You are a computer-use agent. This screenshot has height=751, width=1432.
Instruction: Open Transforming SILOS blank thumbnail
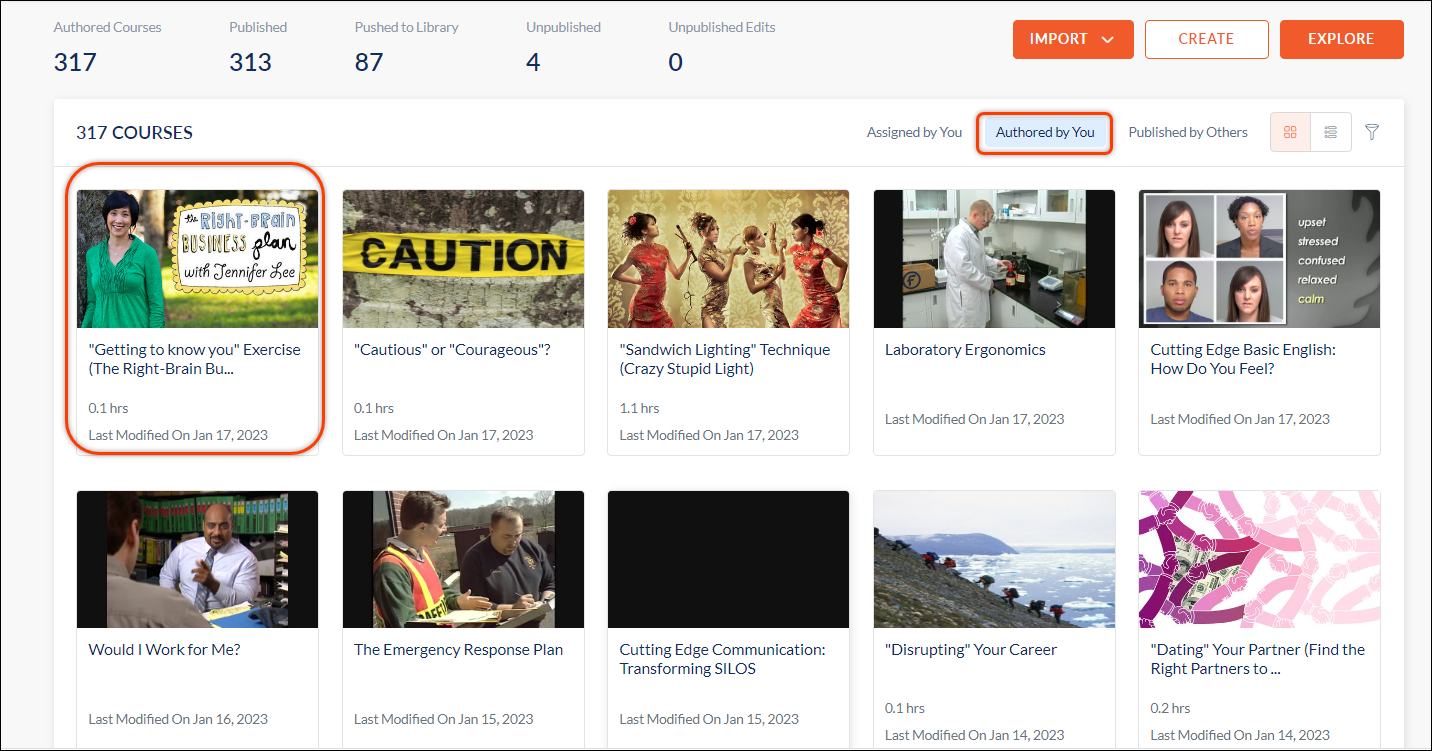coord(728,559)
